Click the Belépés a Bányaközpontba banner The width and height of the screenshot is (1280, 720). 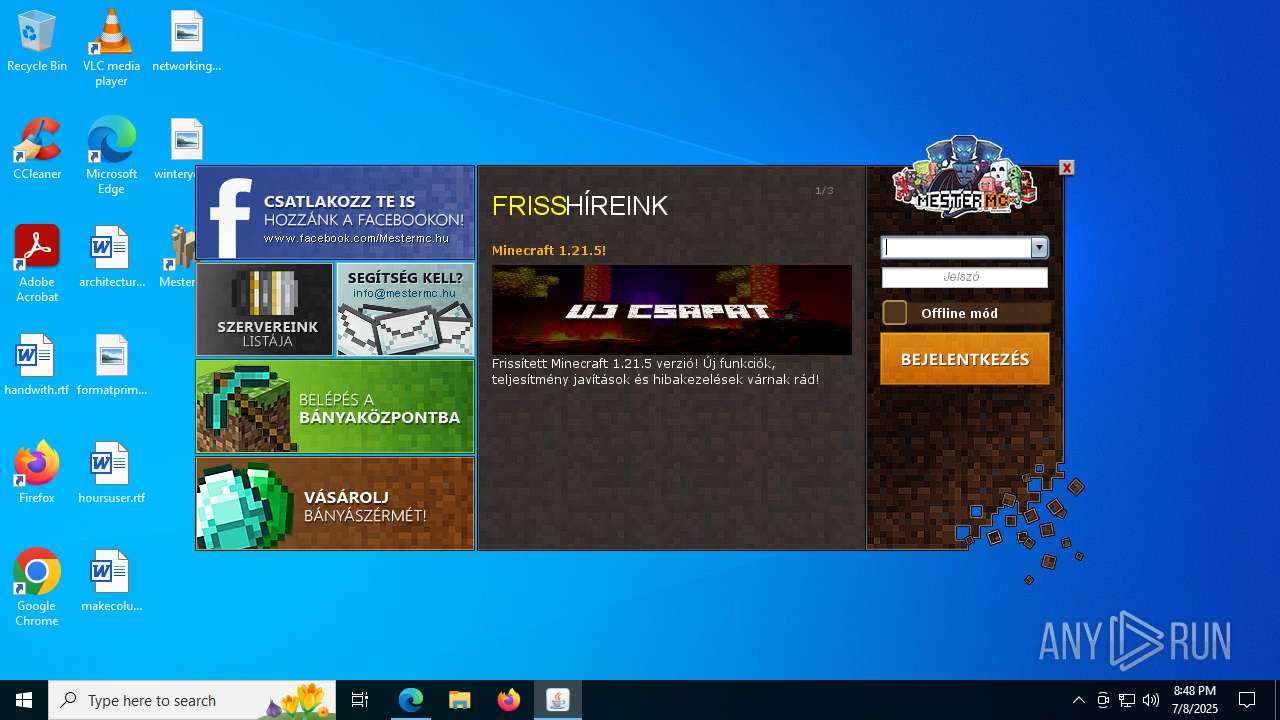335,406
